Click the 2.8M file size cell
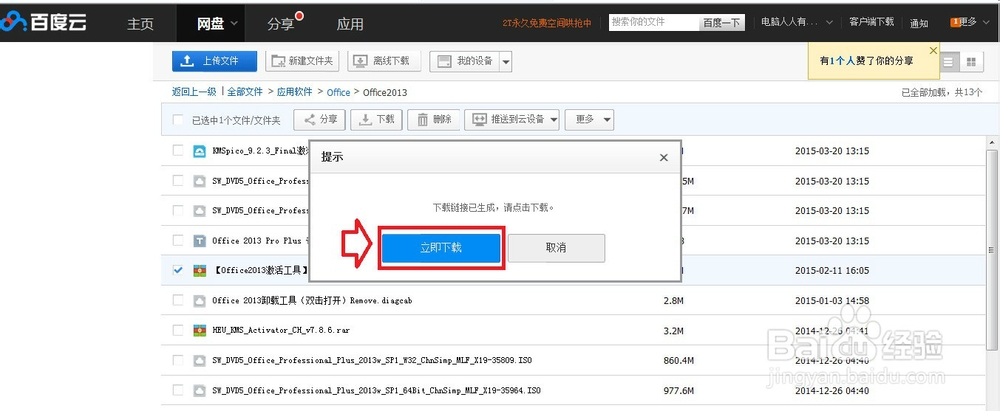 (x=673, y=301)
